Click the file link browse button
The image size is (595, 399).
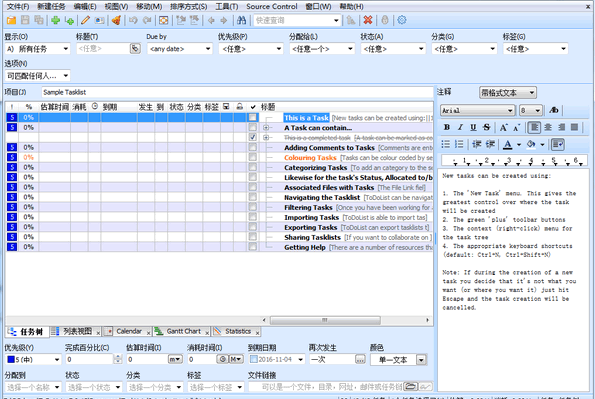click(x=410, y=386)
